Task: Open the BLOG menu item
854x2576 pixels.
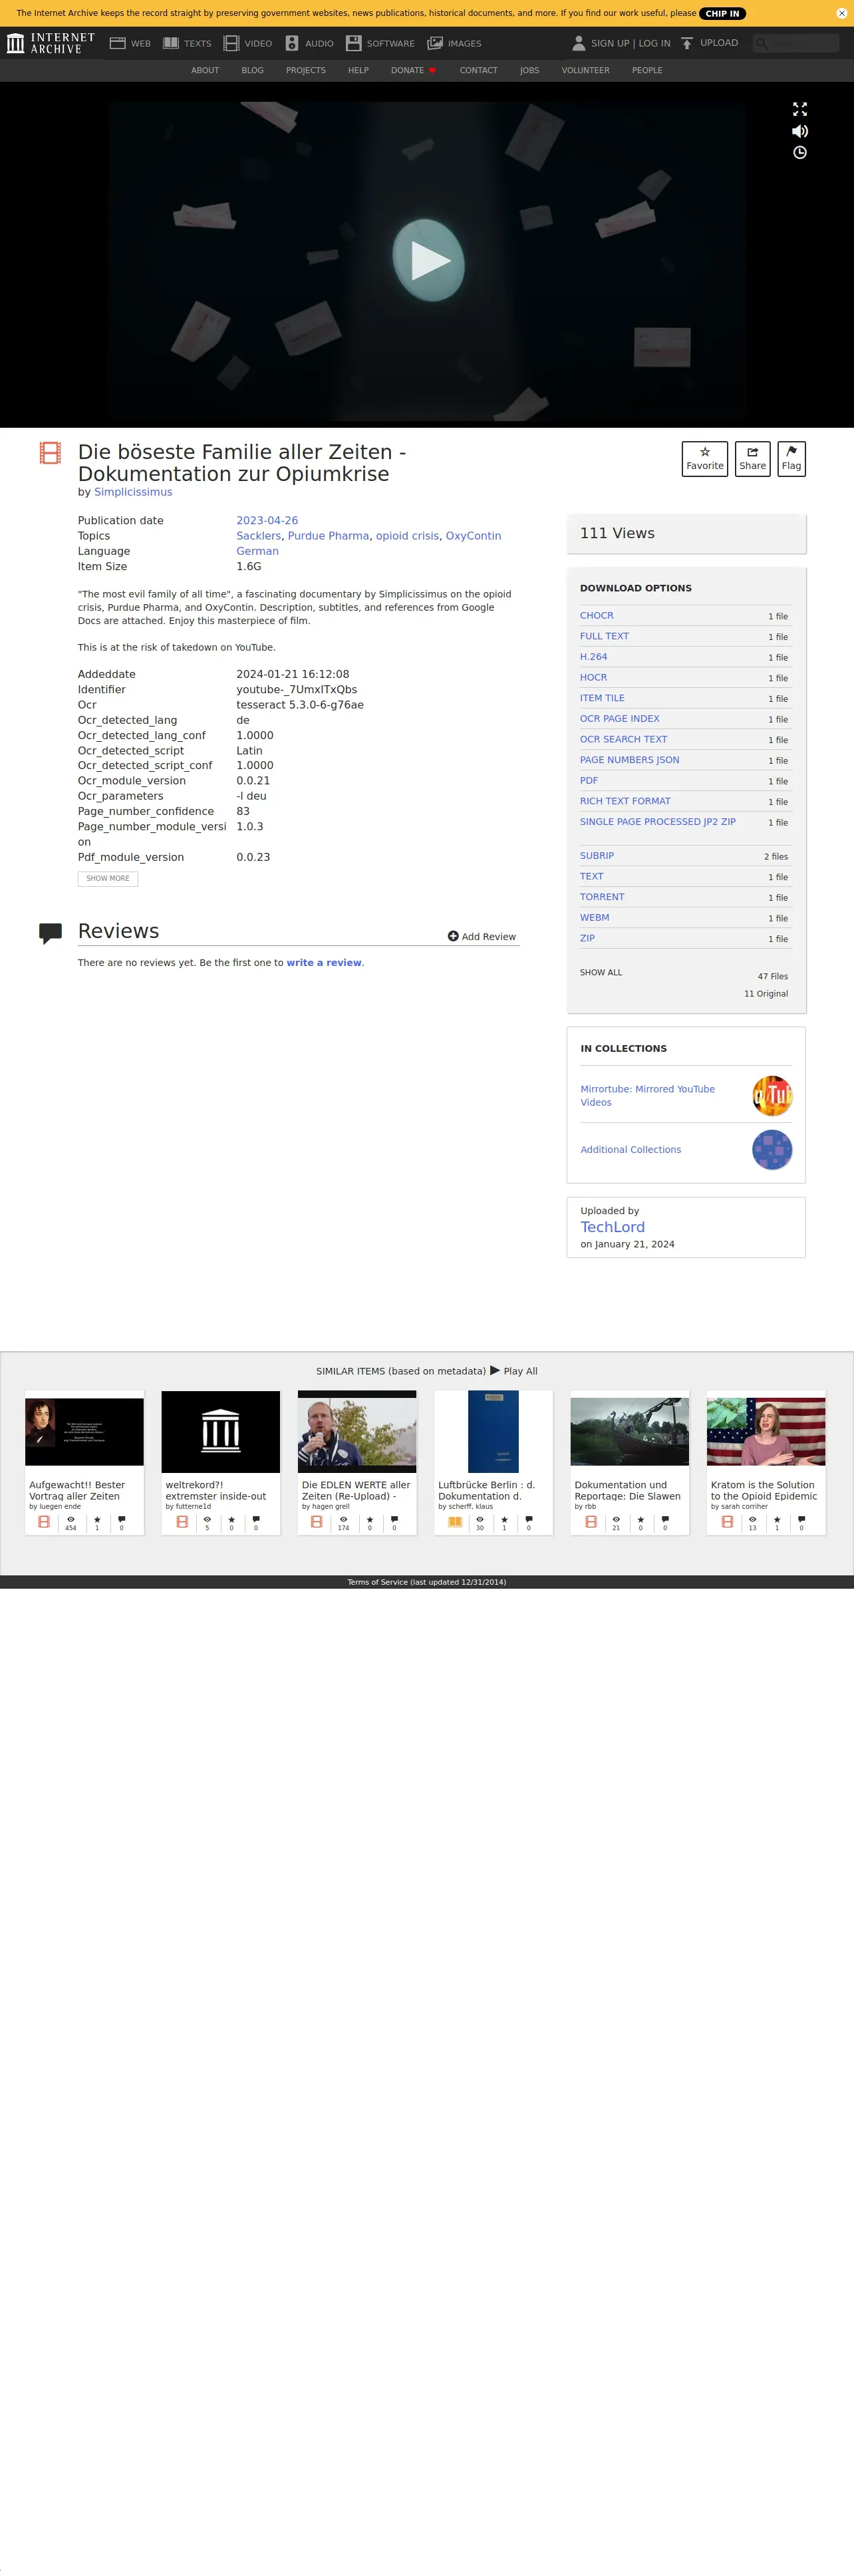Action: [x=252, y=70]
